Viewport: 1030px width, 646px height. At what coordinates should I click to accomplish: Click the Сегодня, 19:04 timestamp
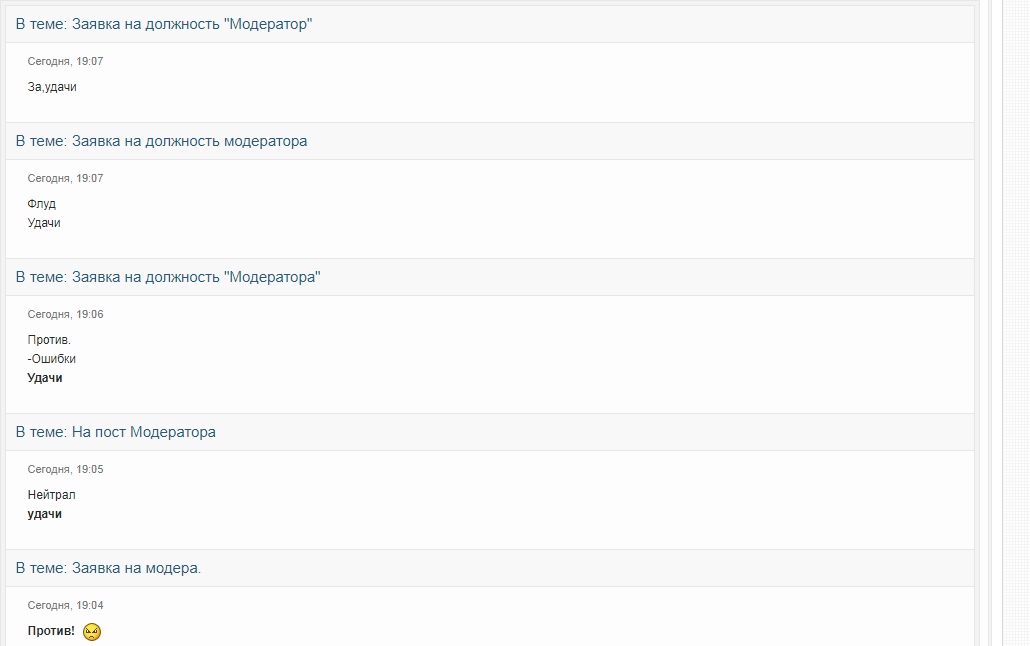click(x=65, y=605)
